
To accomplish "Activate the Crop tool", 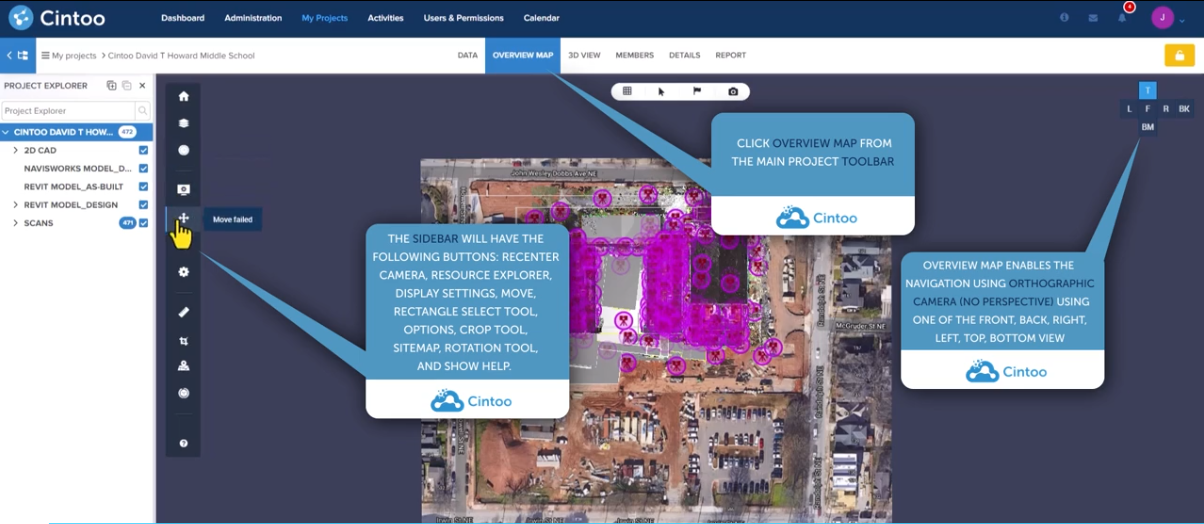I will (x=183, y=341).
